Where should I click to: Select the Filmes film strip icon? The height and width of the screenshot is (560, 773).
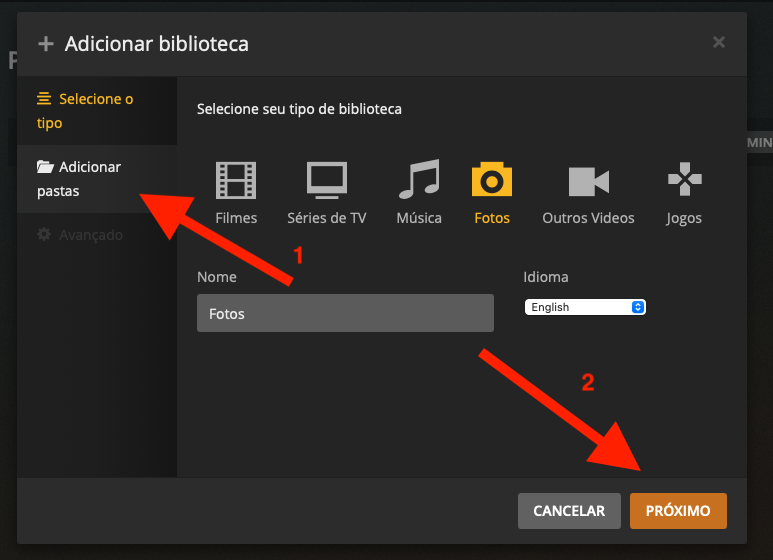coord(236,180)
